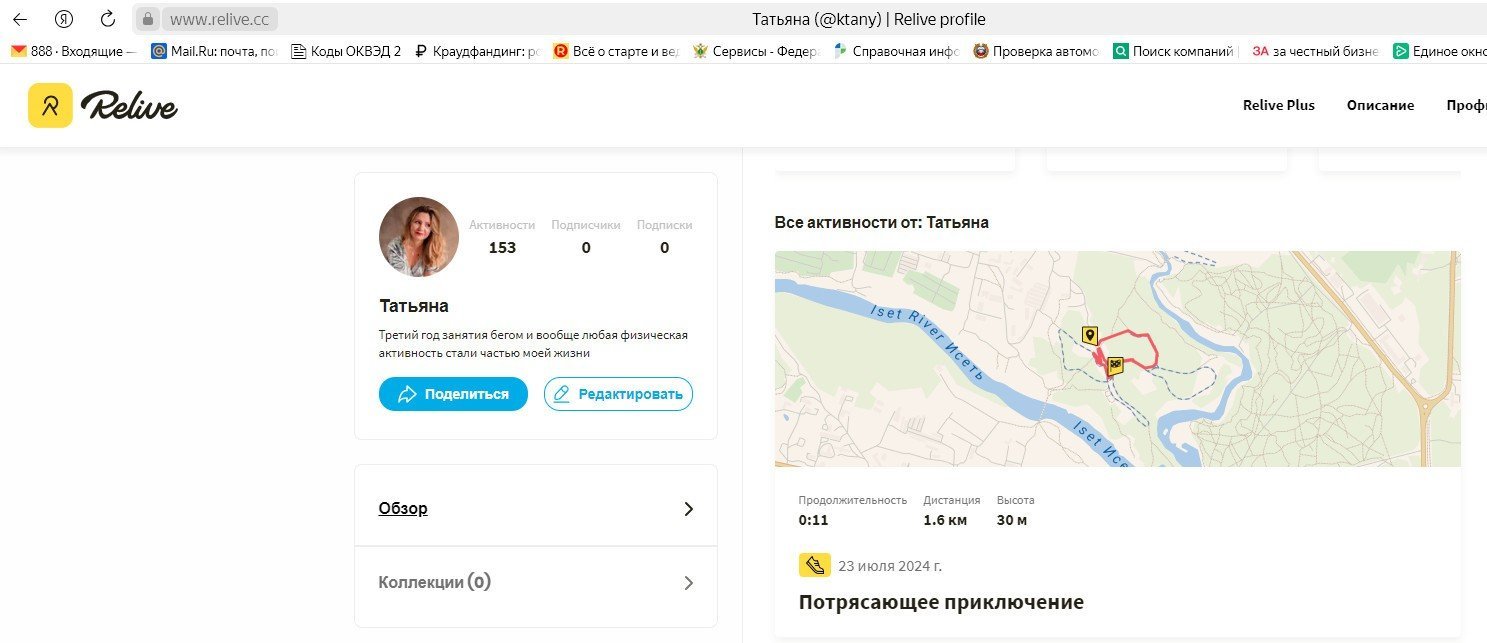Click the date '23 июля 2024 г.'
The width and height of the screenshot is (1487, 643).
tap(890, 566)
